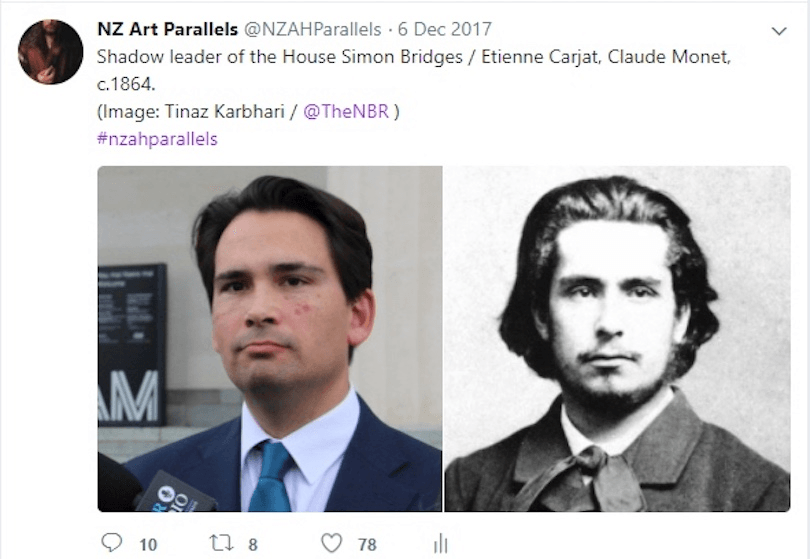The height and width of the screenshot is (559, 810).
Task: Open tweet analytics bar chart icon
Action: [x=441, y=544]
